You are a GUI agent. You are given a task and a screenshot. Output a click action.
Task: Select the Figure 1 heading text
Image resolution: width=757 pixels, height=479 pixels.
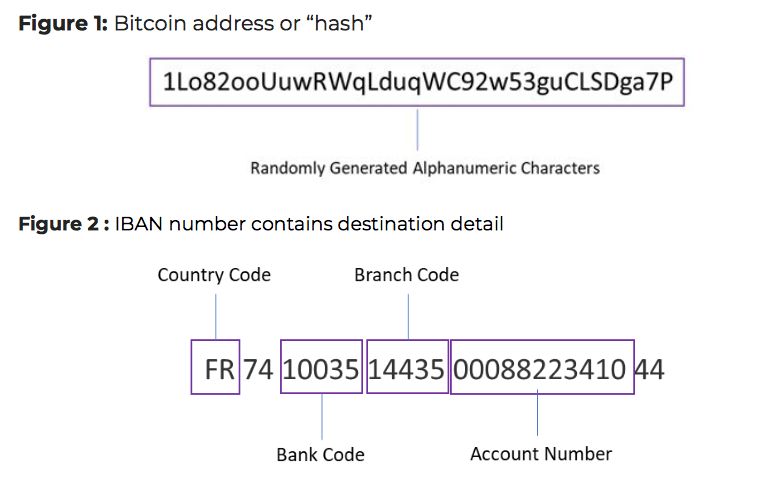(195, 23)
